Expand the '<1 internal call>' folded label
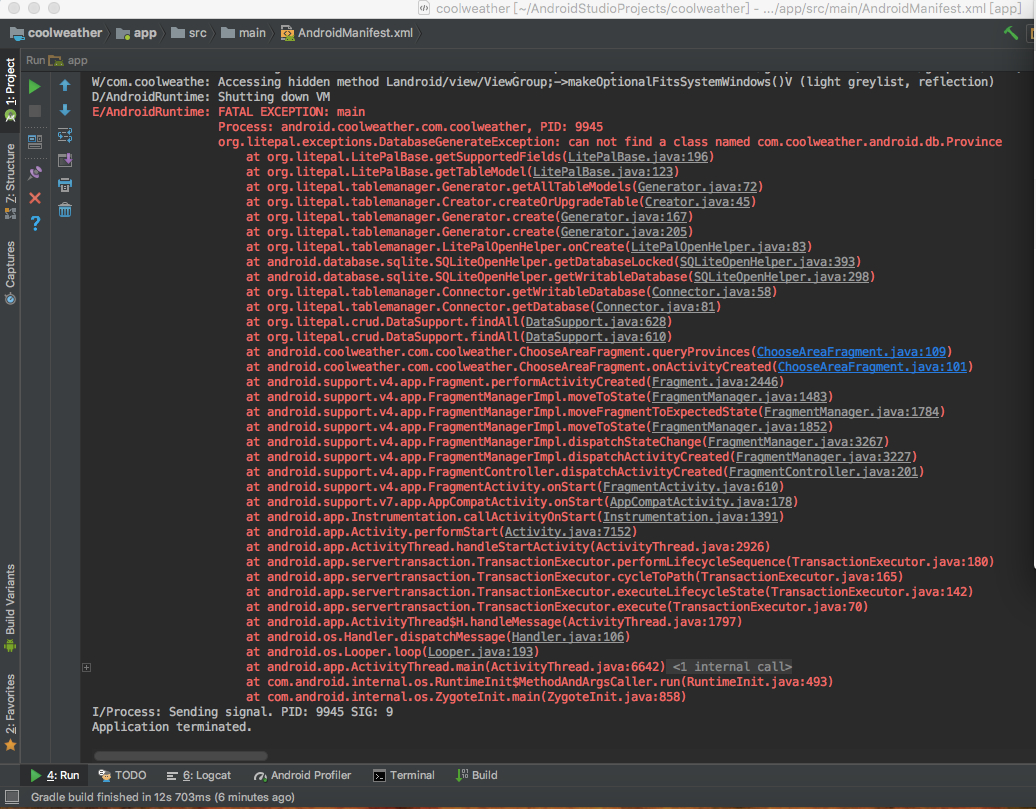Screen dimensions: 1036x809 click(x=731, y=667)
